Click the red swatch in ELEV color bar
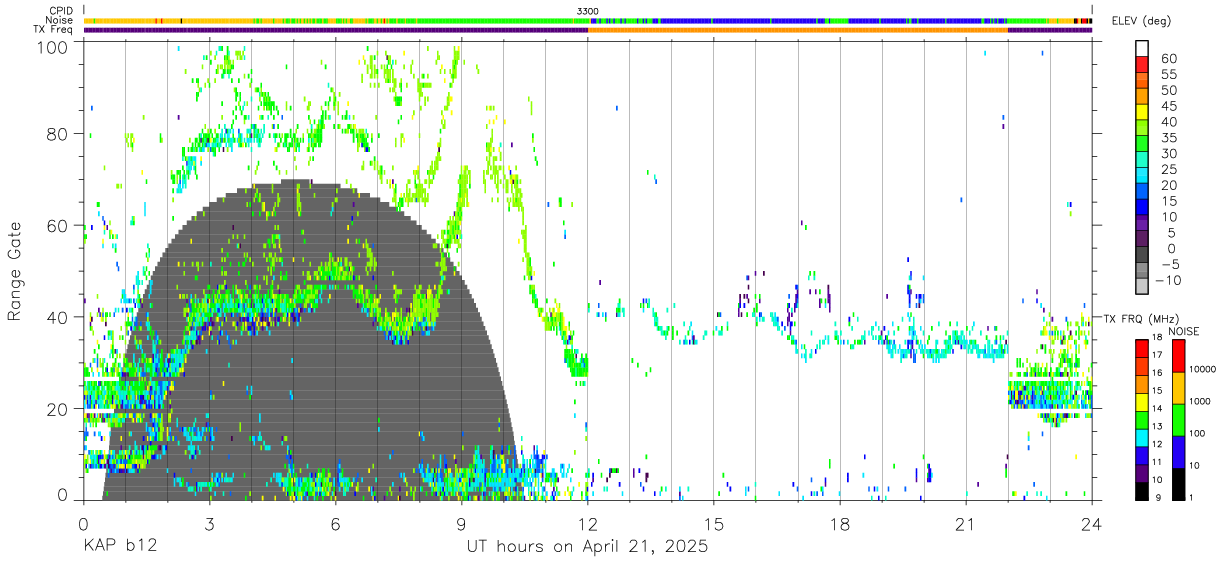The height and width of the screenshot is (567, 1228). pos(1141,64)
